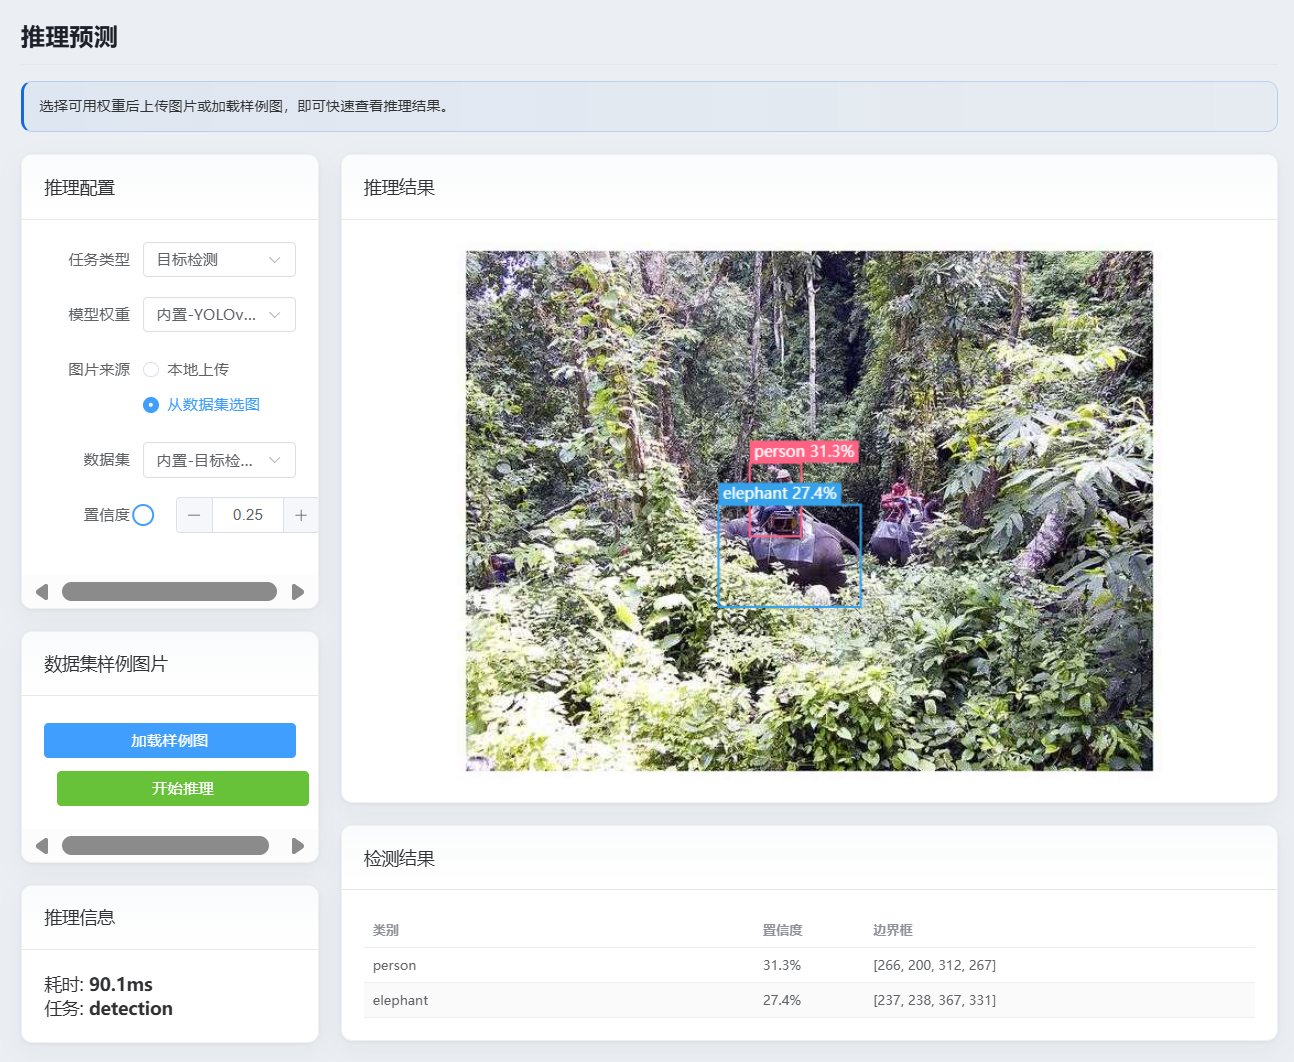Click the 加载样例图 button

170,741
